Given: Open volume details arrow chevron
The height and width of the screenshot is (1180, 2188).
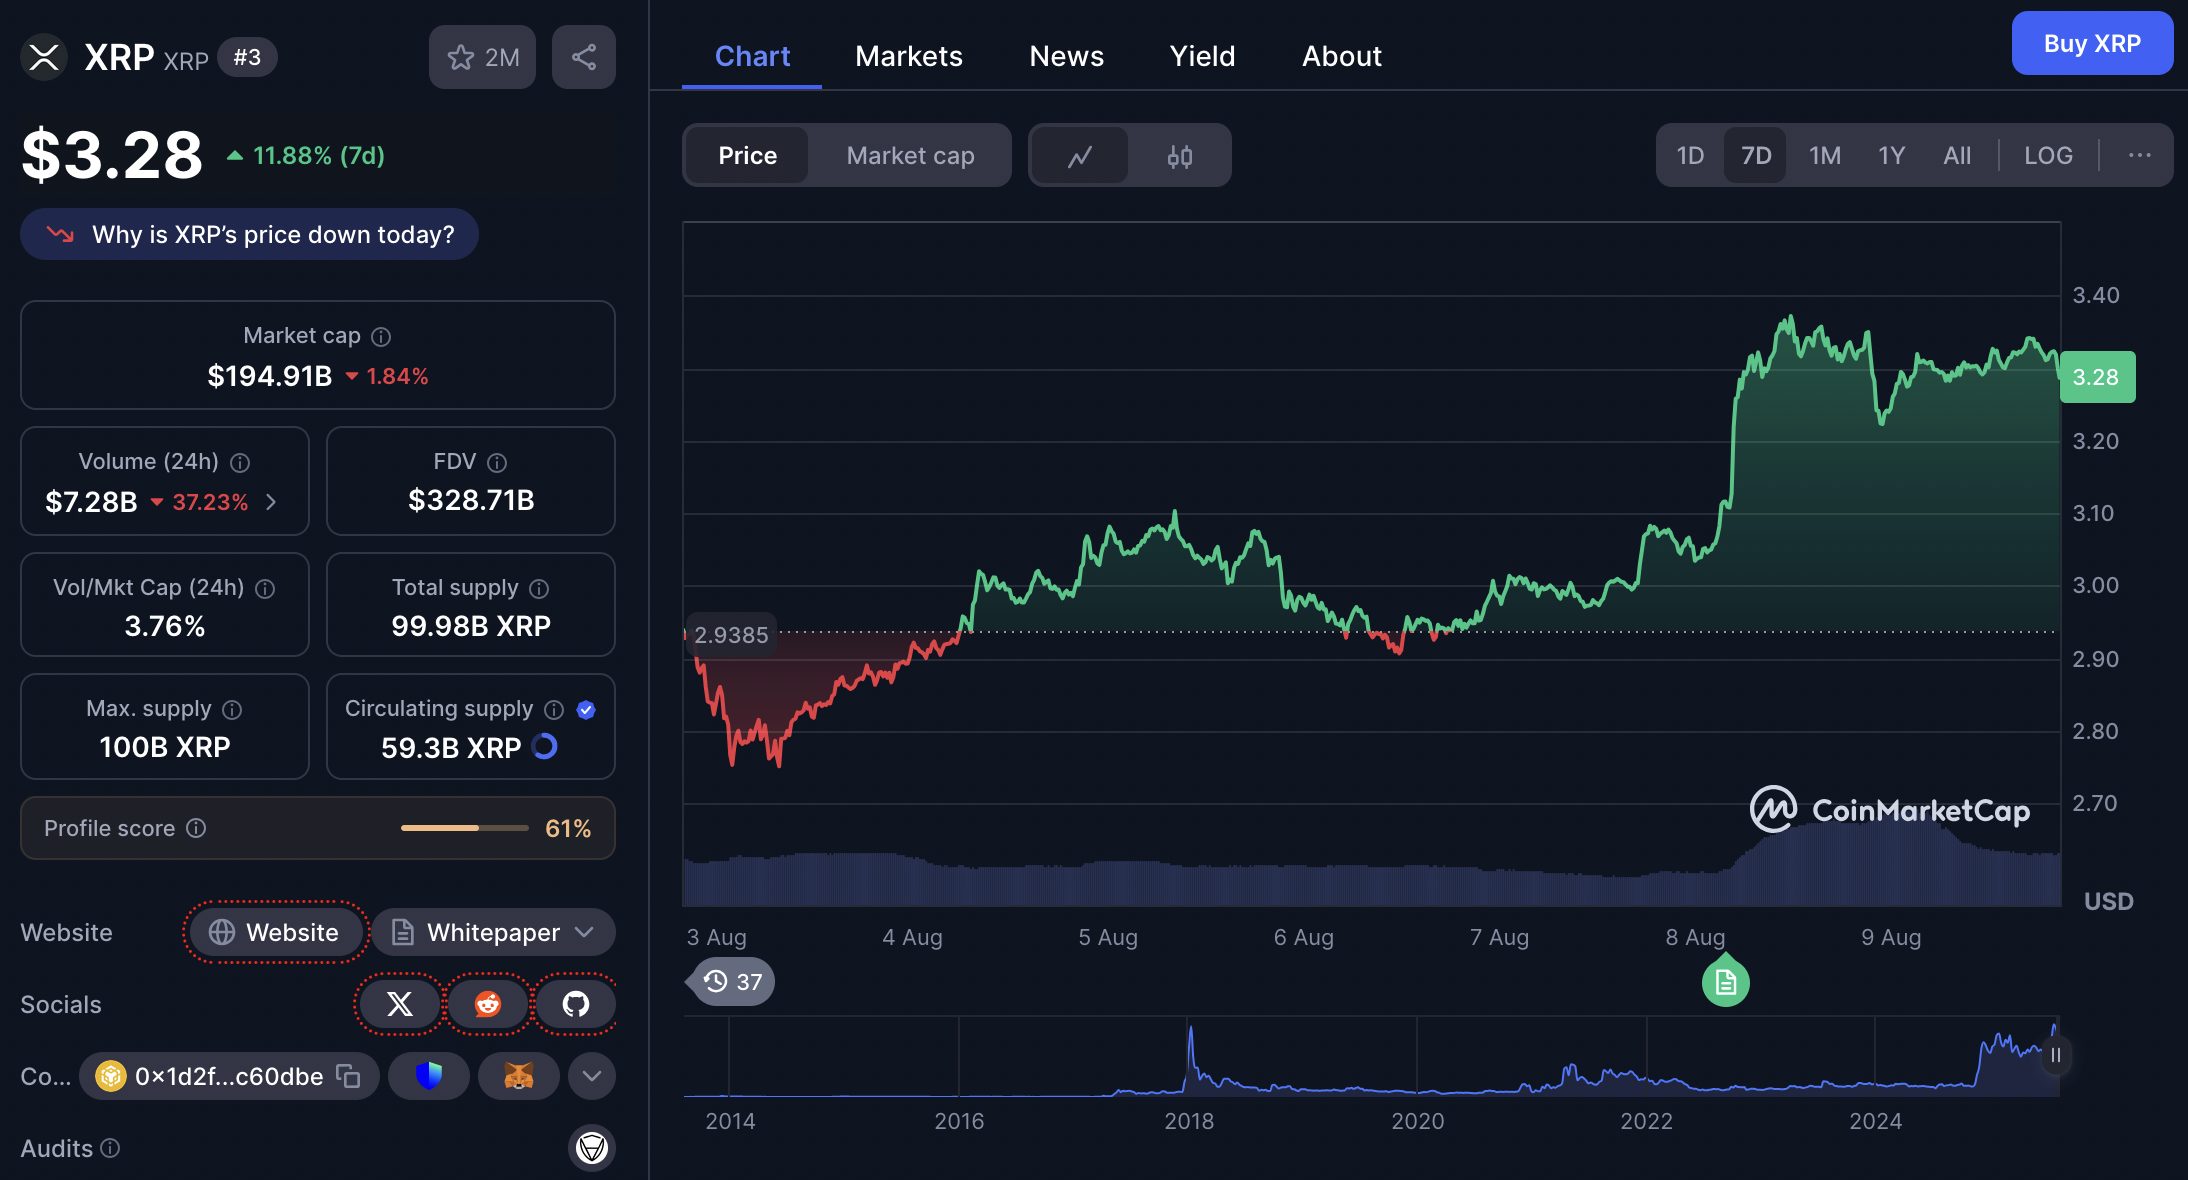Looking at the screenshot, I should click(271, 502).
